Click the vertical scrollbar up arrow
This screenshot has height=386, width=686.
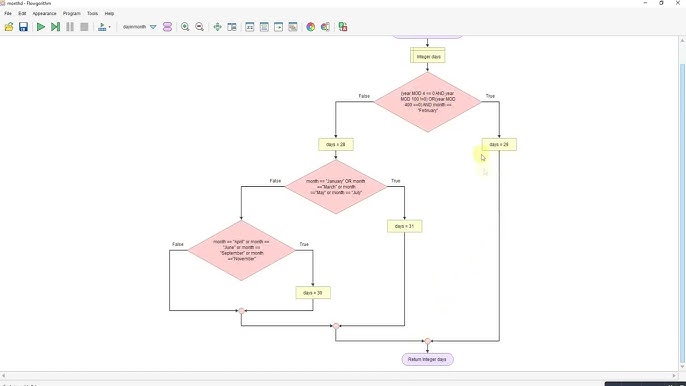pyautogui.click(x=682, y=40)
